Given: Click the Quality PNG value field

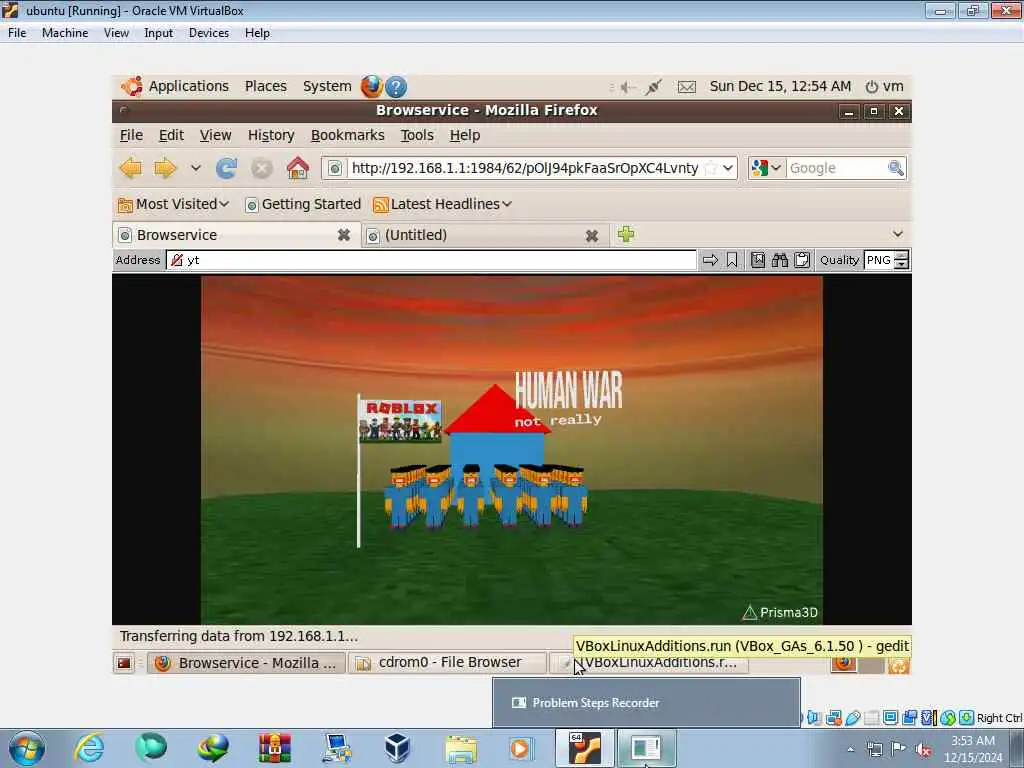Looking at the screenshot, I should pos(879,261).
